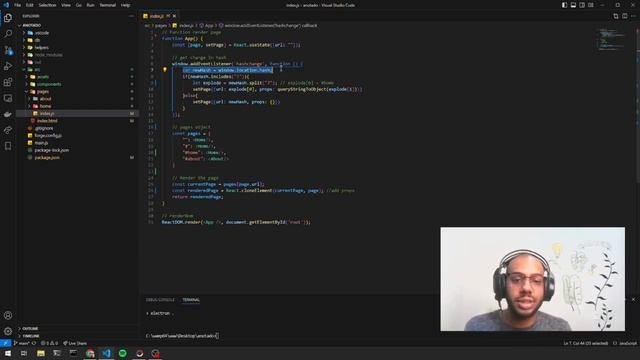Start Live Share from the status bar

click(x=75, y=343)
